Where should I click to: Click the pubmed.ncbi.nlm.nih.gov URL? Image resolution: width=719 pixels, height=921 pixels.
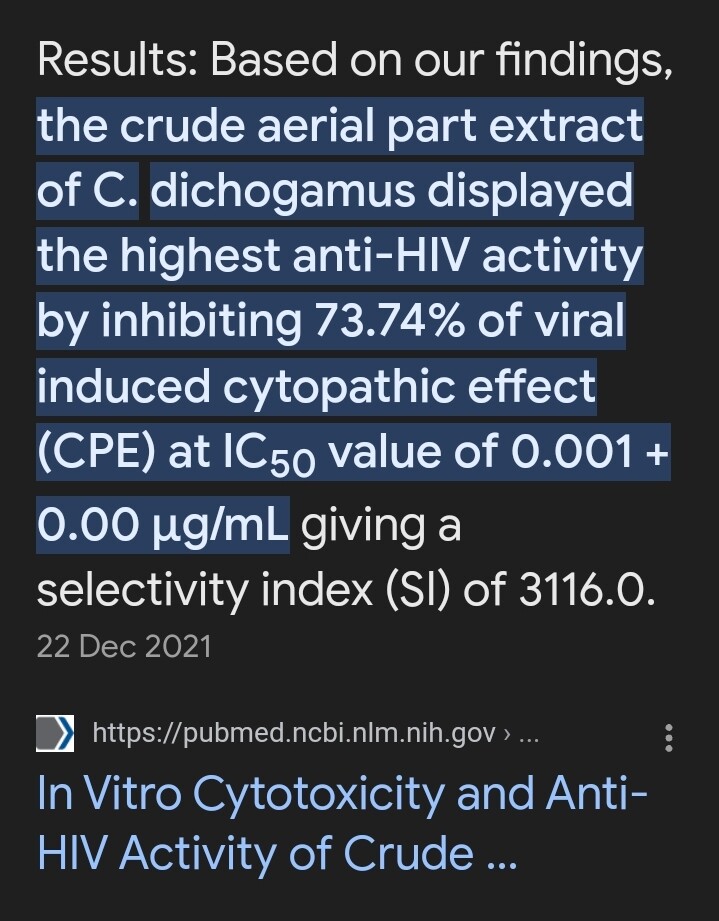(x=294, y=734)
